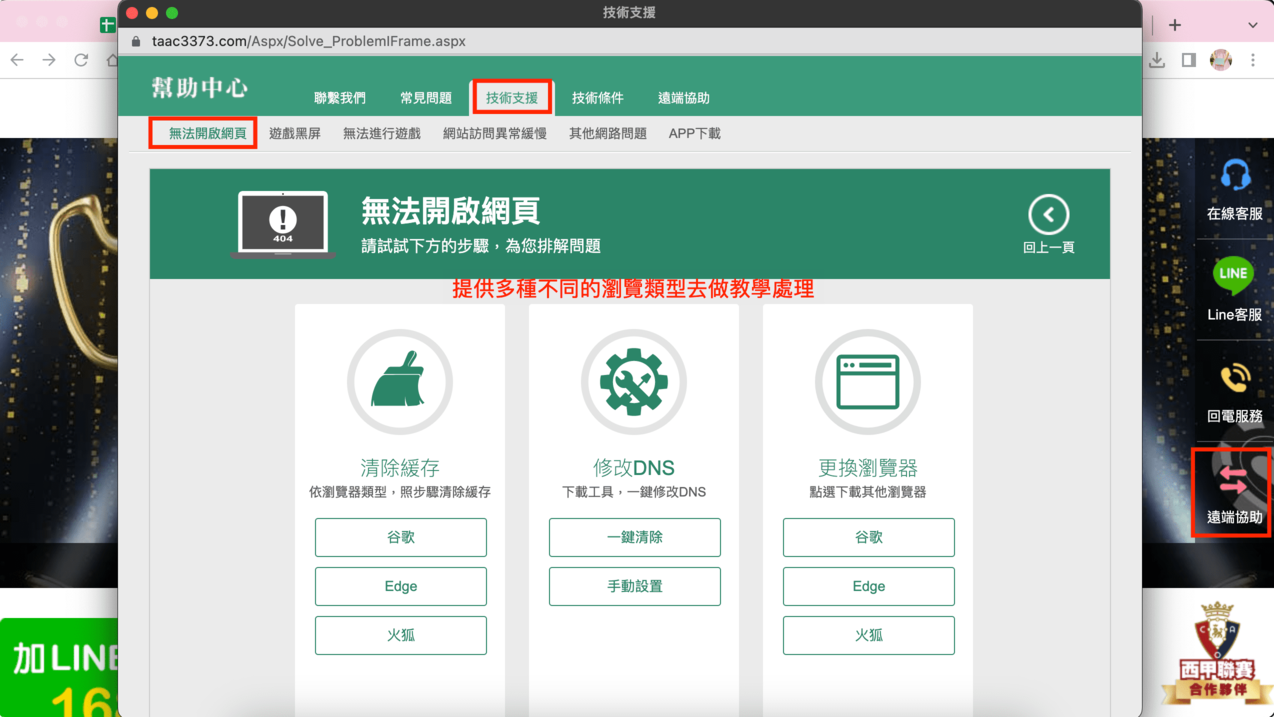This screenshot has width=1274, height=717.
Task: Open the 技術支援 tab
Action: coord(512,98)
